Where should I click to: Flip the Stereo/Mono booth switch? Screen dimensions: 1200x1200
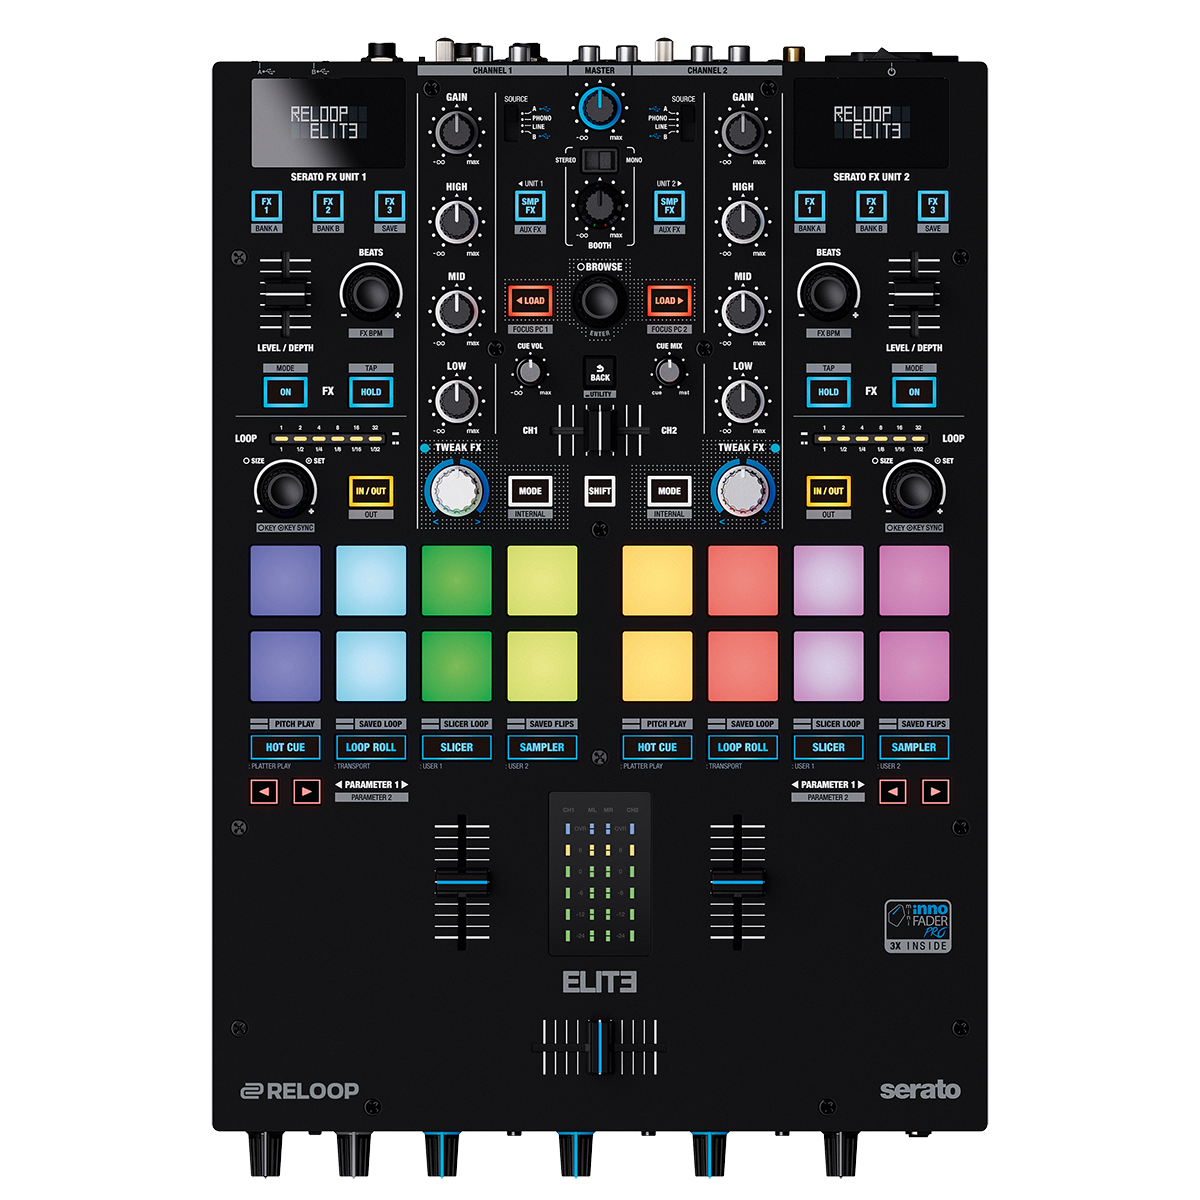(600, 160)
